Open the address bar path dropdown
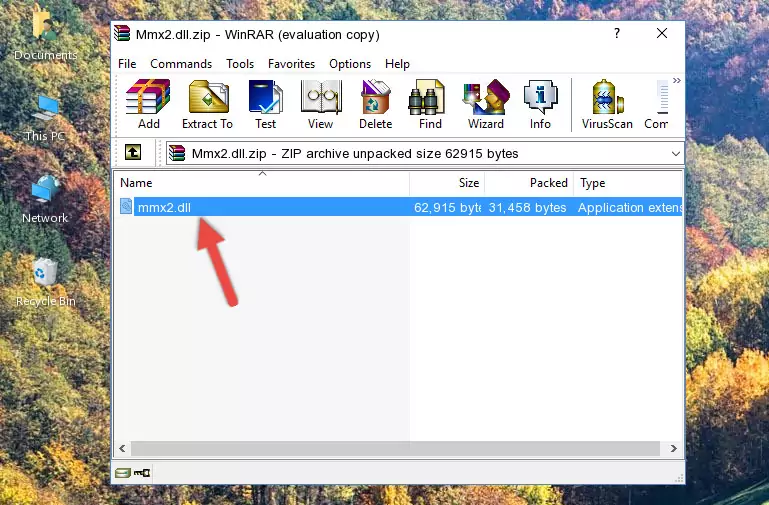Image resolution: width=769 pixels, height=505 pixels. coord(676,153)
